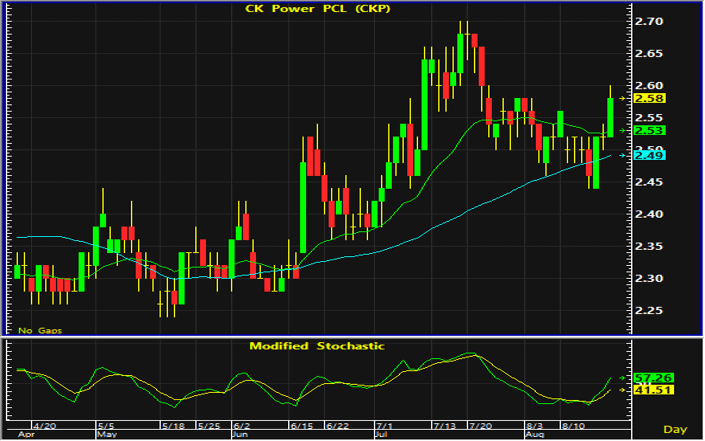The height and width of the screenshot is (441, 705).
Task: Click the 2.35 price axis label
Action: click(x=649, y=246)
